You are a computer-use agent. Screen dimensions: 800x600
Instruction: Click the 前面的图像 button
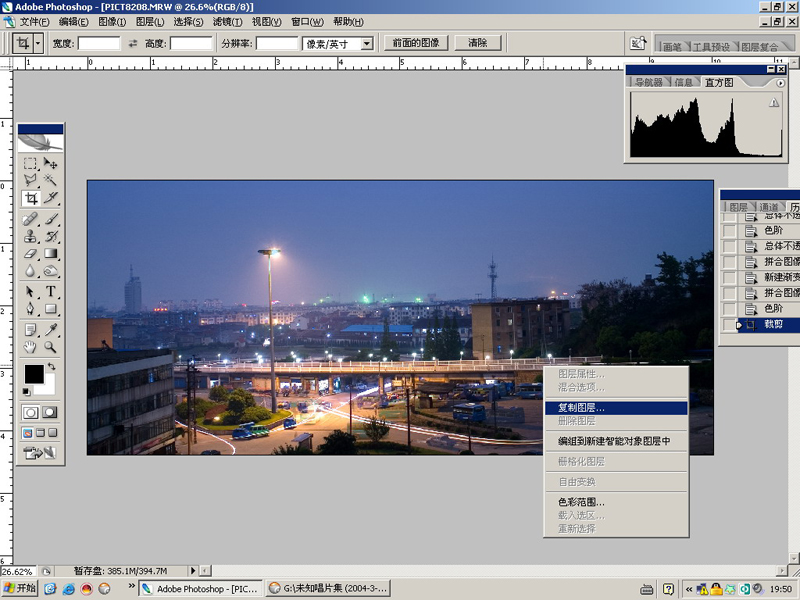coord(416,43)
